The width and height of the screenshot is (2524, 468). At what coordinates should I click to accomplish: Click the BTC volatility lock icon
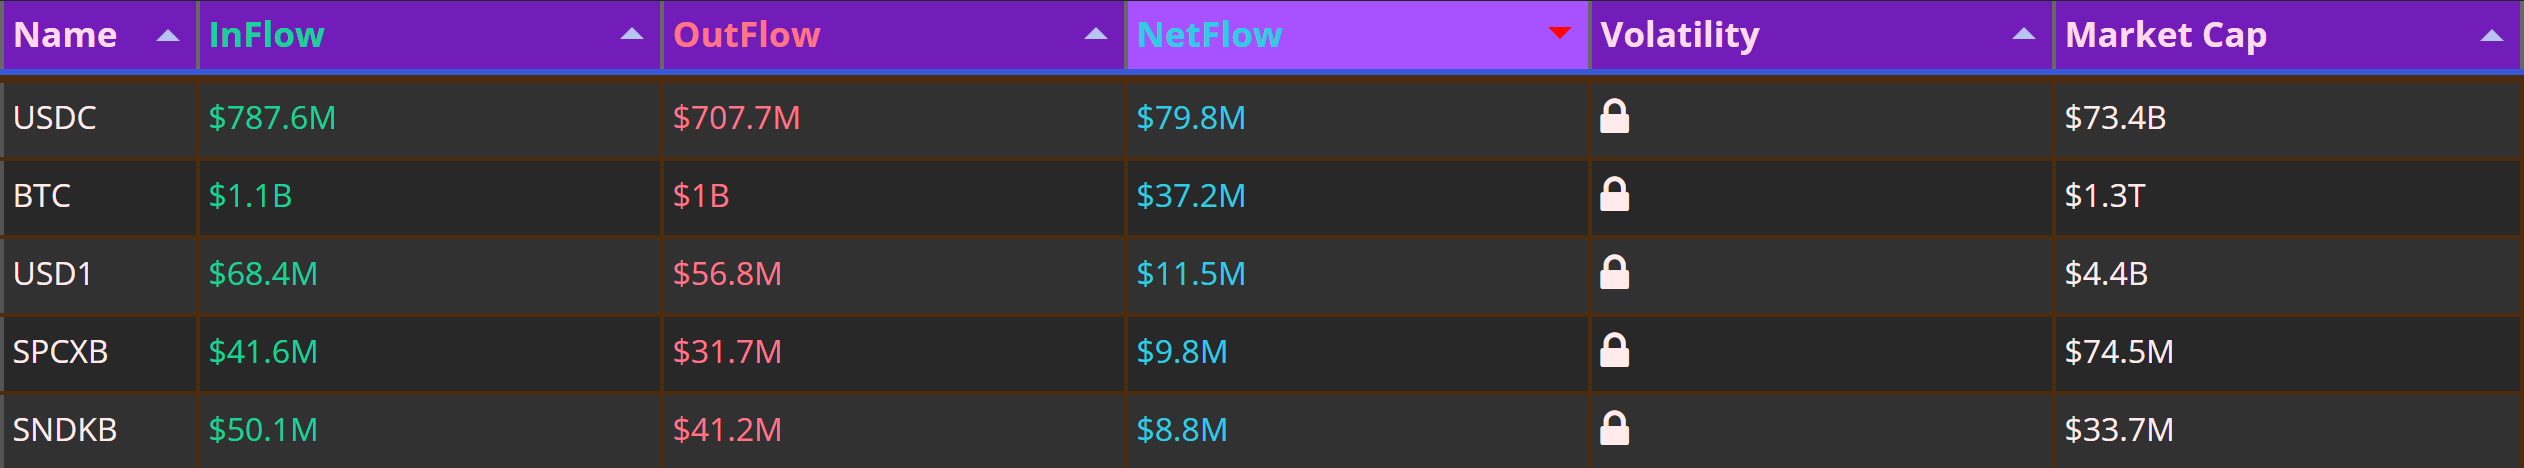1614,194
